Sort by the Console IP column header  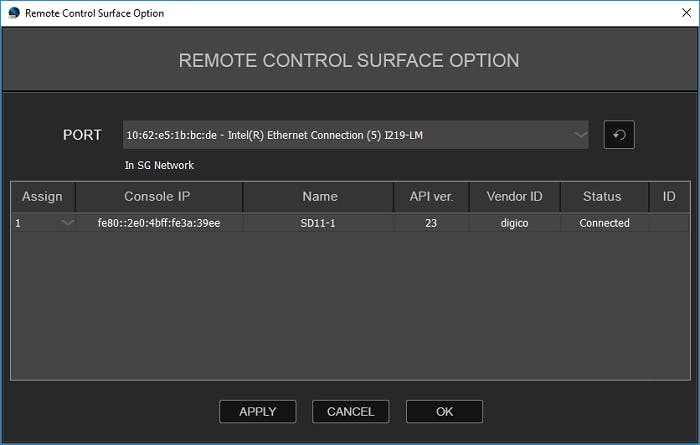pyautogui.click(x=158, y=197)
